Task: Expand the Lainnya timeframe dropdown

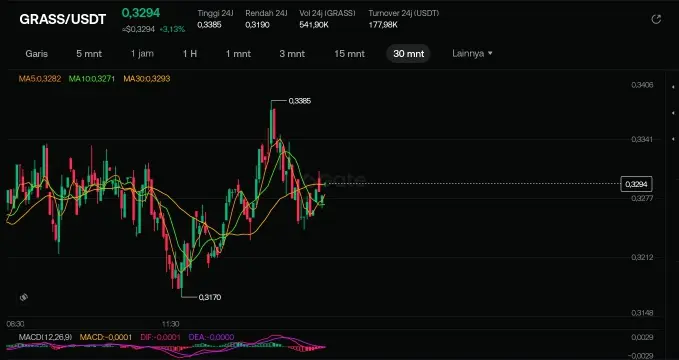Action: click(472, 54)
